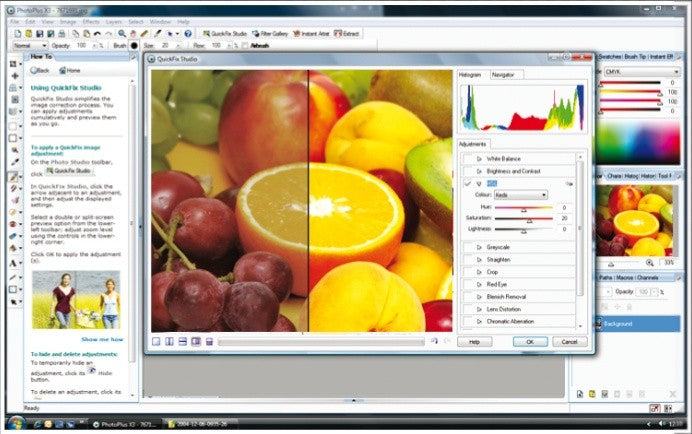Screen dimensions: 692x434
Task: Click OK in the QuickFix Studio dialog
Action: [530, 342]
